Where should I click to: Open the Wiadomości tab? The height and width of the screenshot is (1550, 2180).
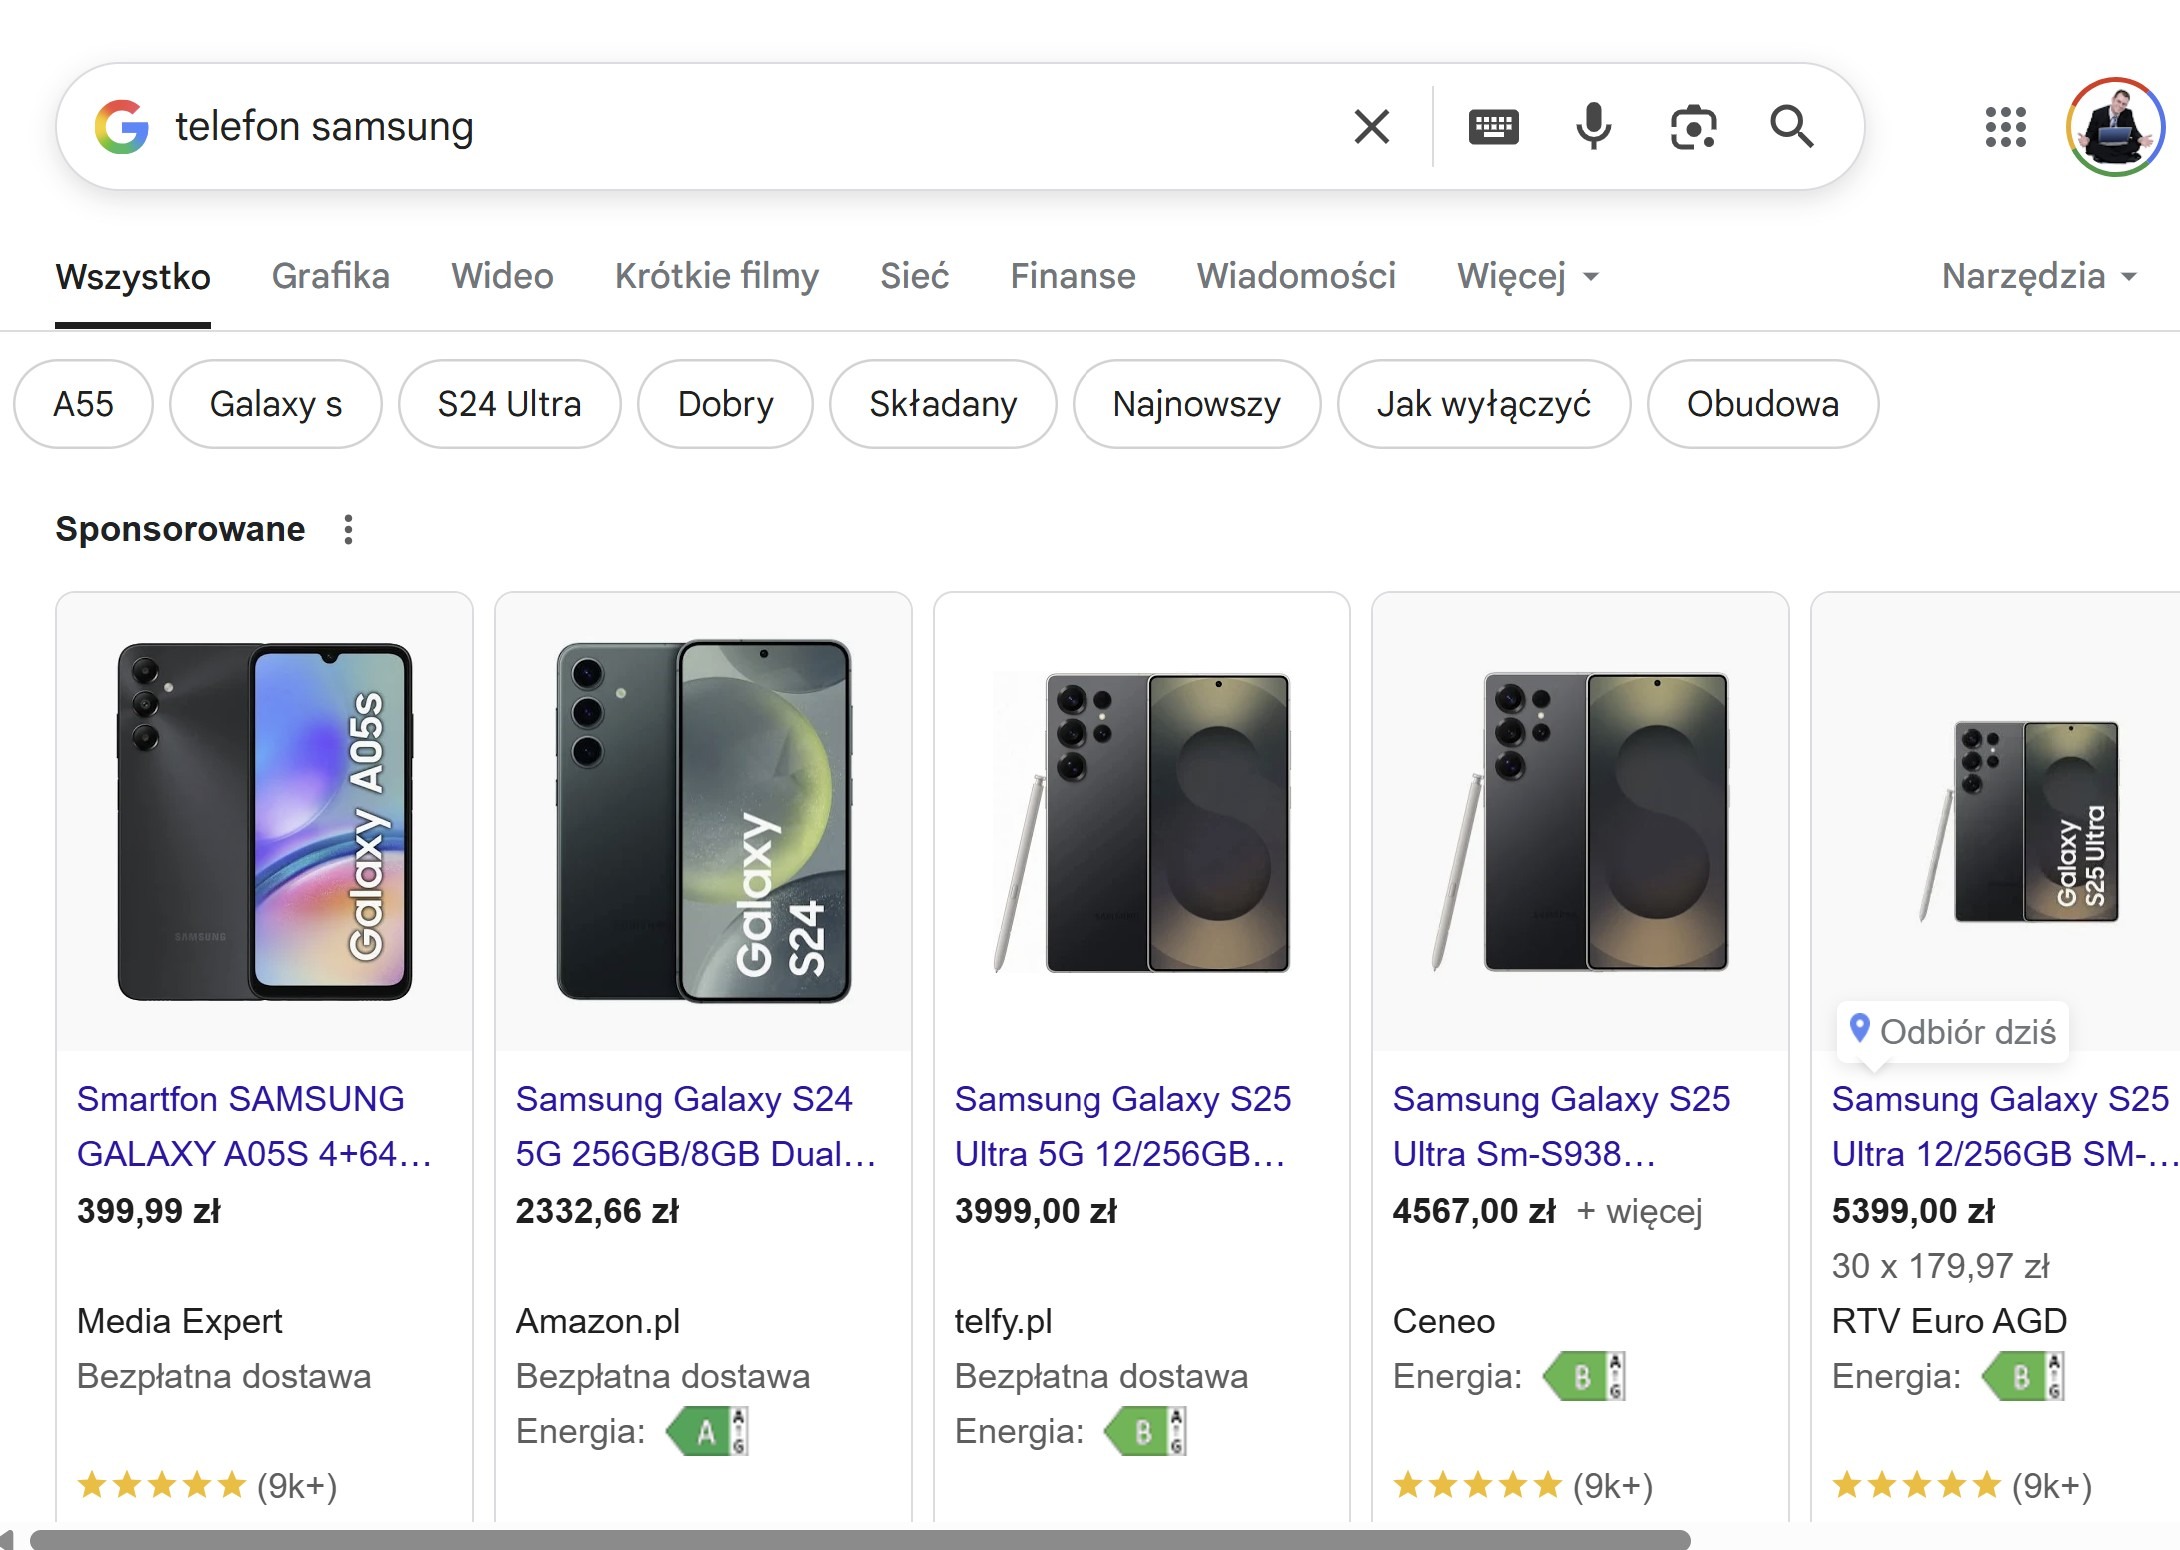tap(1296, 276)
